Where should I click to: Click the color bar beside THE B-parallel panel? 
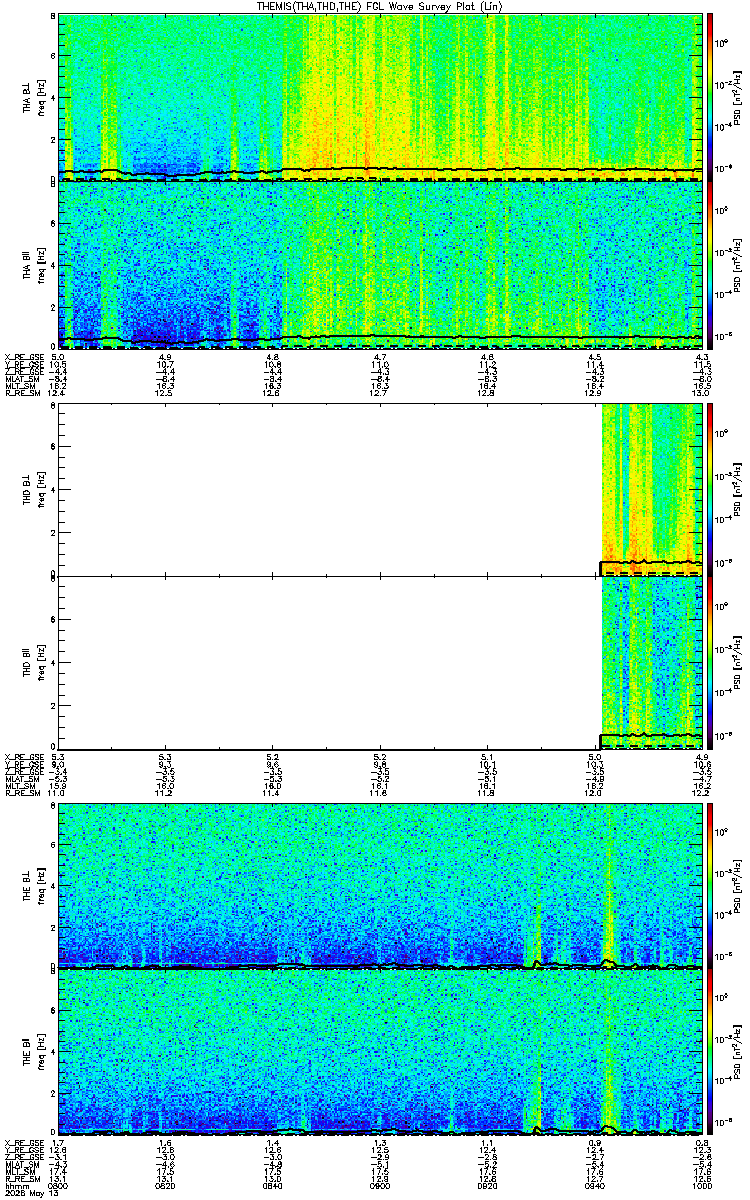(x=710, y=1052)
